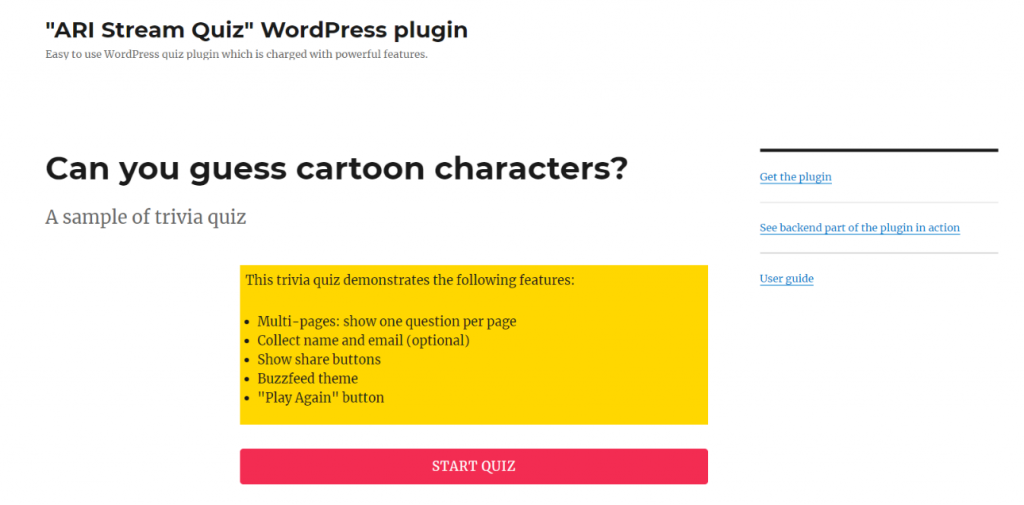
Task: Click the START QUIZ button
Action: (473, 466)
